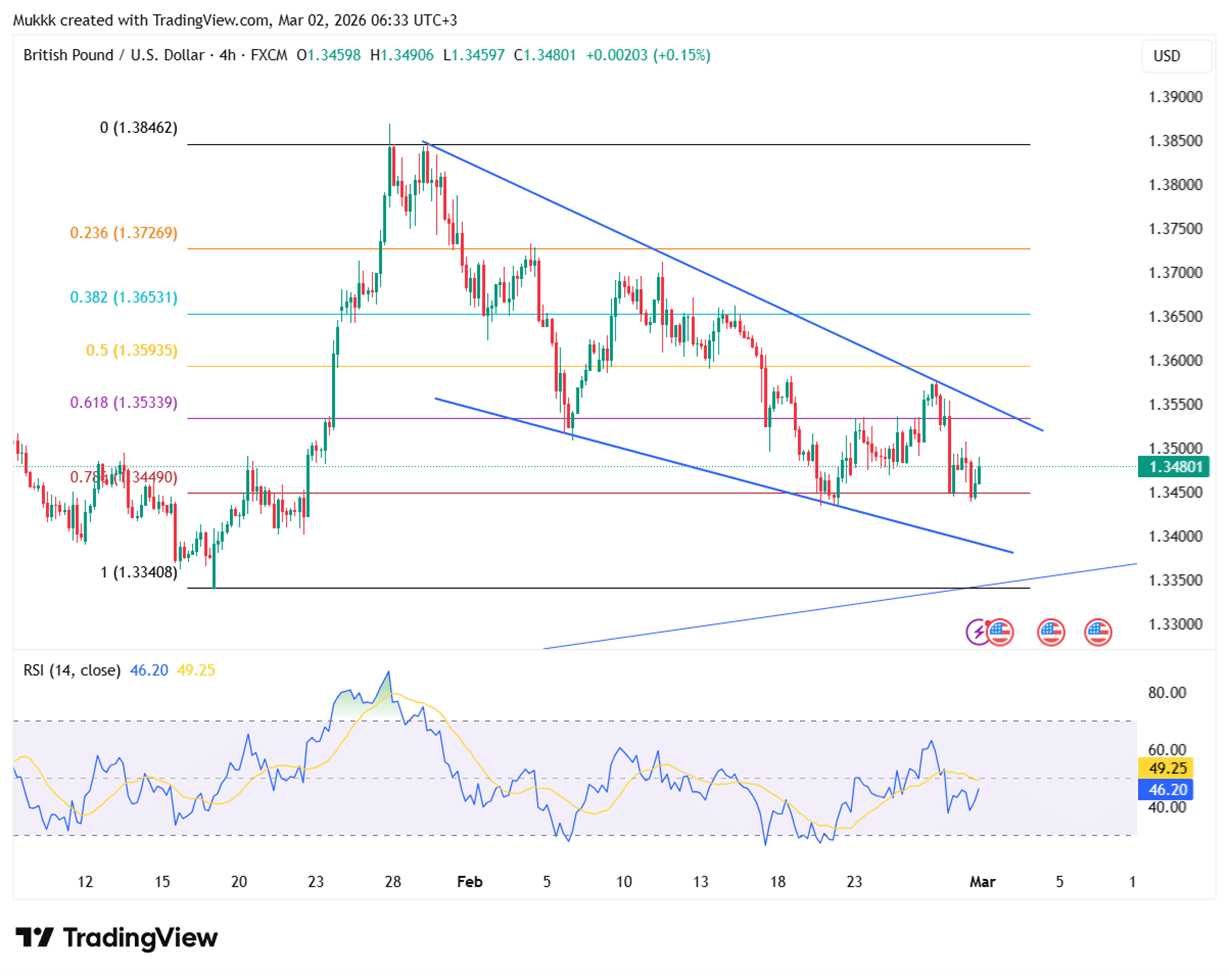This screenshot has width=1229, height=976.
Task: Click the 0.5 (1.35935) Fibonacci level label
Action: pyautogui.click(x=129, y=350)
